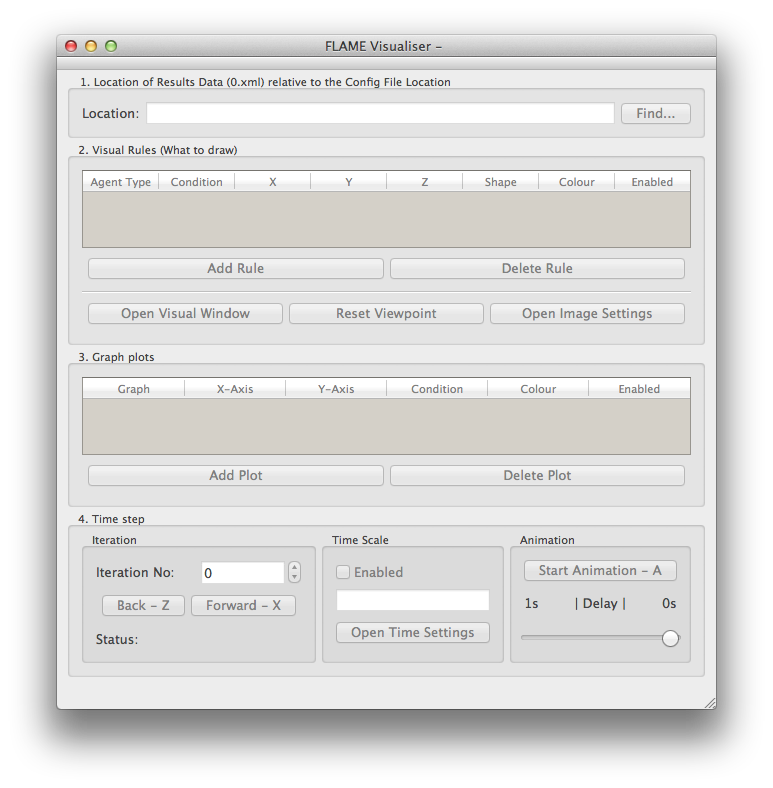773x788 pixels.
Task: Open the Visual Window
Action: [185, 314]
